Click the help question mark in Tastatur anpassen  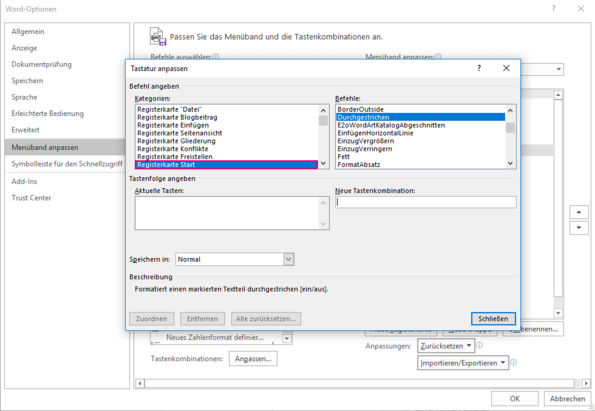[x=479, y=68]
